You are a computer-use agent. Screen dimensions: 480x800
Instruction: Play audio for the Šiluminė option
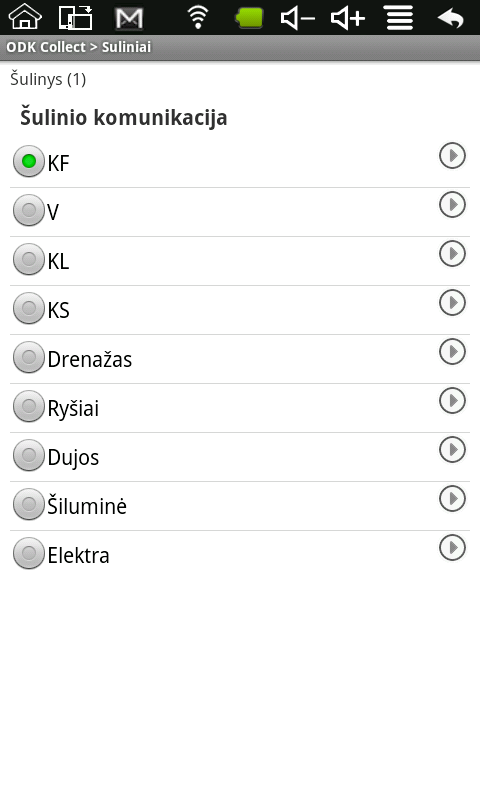coord(452,498)
